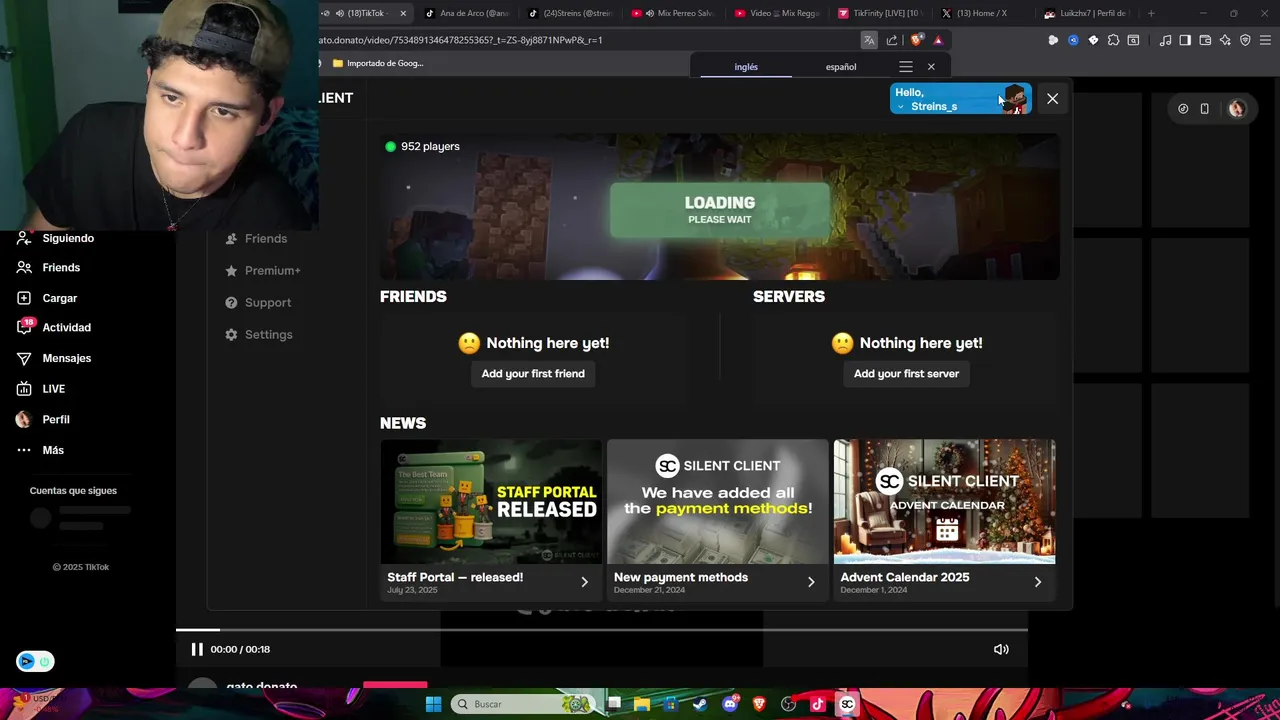The height and width of the screenshot is (720, 1280).
Task: Close the translate popup
Action: point(931,67)
